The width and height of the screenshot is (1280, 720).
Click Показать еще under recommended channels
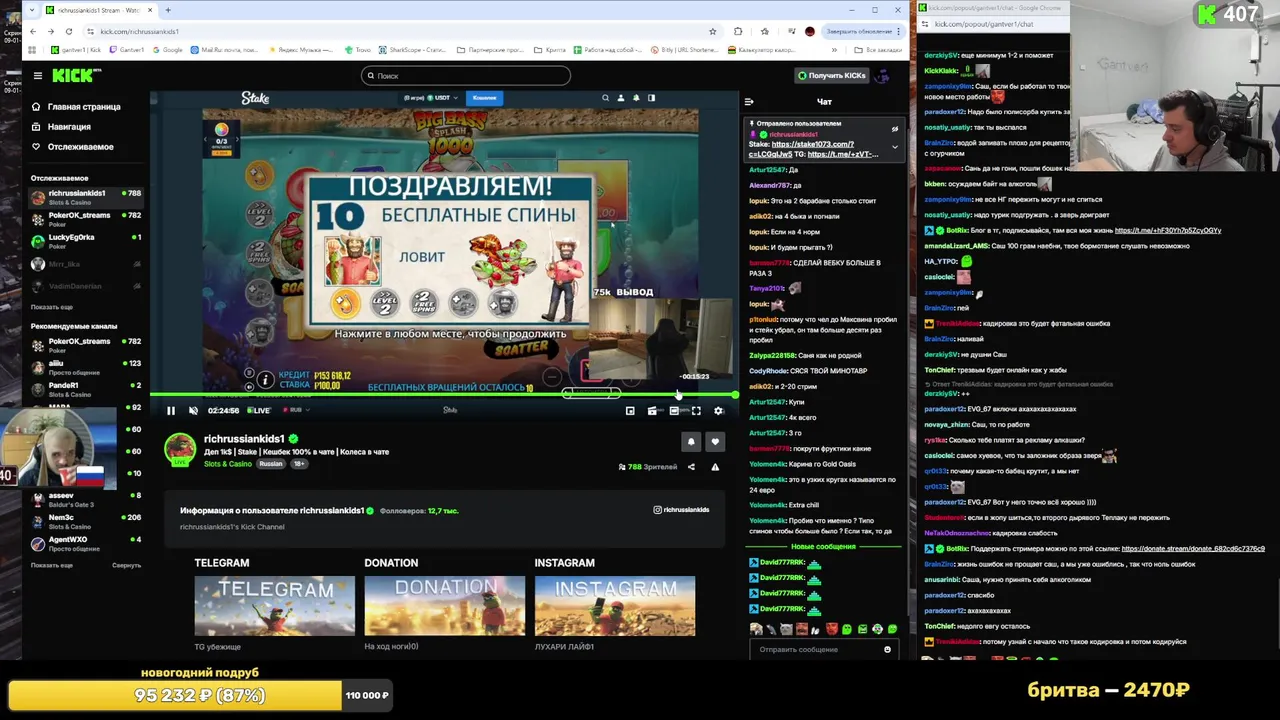click(52, 565)
